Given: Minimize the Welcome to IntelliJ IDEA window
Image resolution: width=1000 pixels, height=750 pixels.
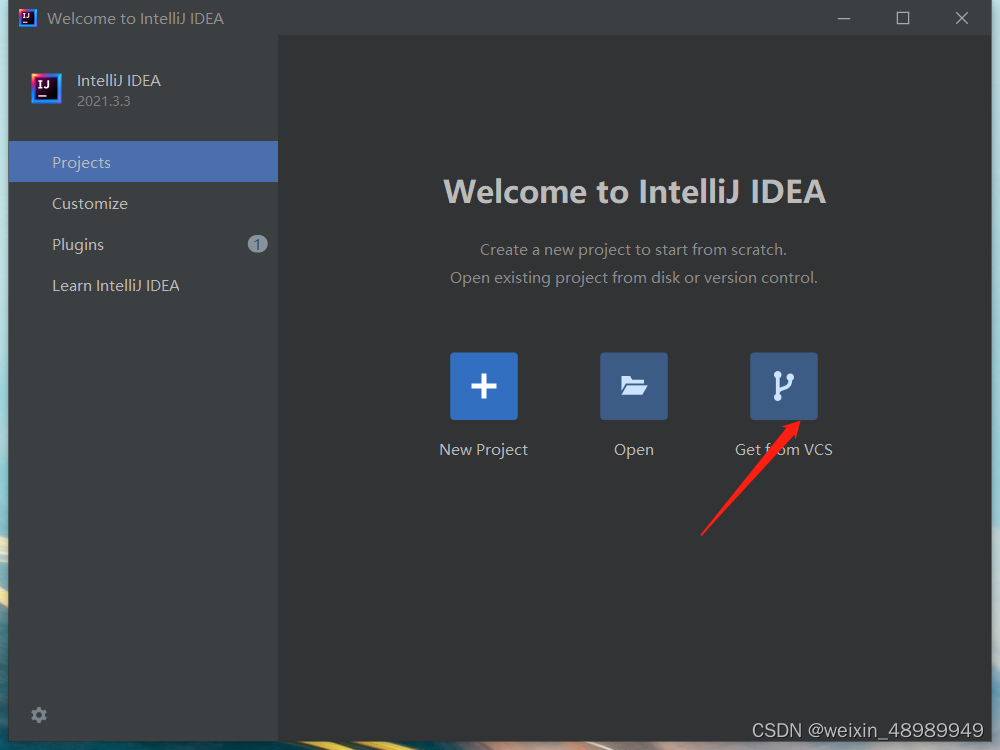Looking at the screenshot, I should click(x=844, y=18).
